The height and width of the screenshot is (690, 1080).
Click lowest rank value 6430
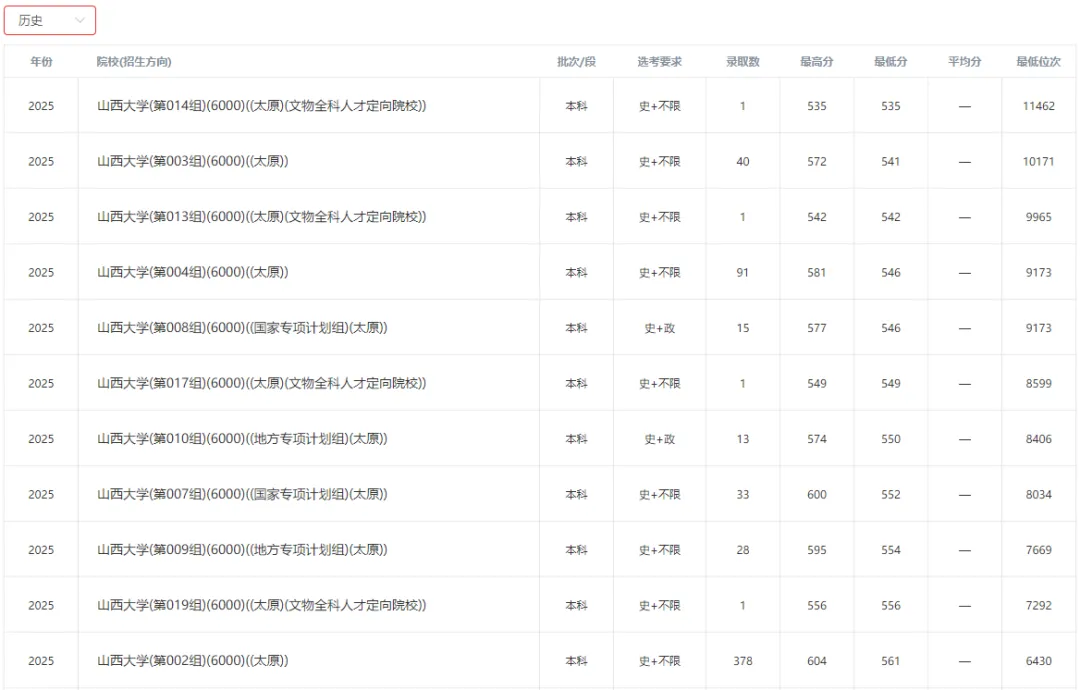click(x=1039, y=661)
